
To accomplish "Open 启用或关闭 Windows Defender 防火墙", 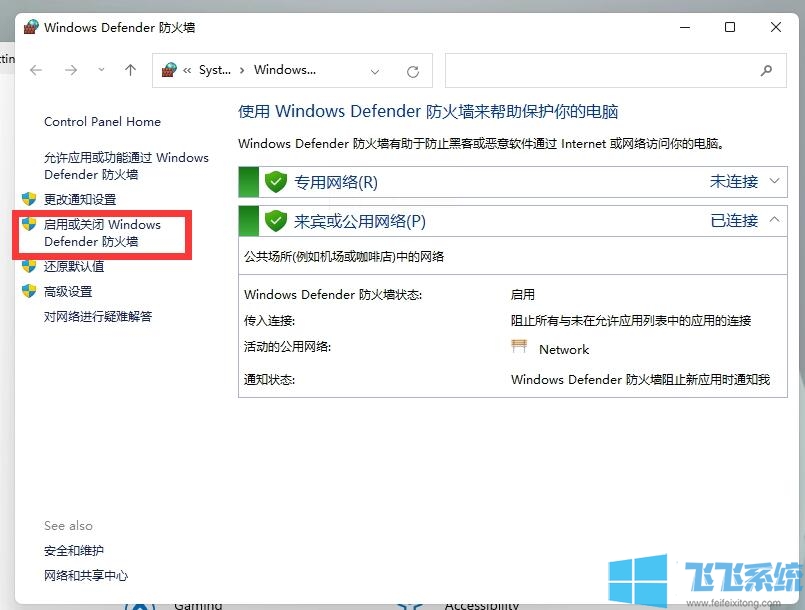I will click(x=103, y=233).
